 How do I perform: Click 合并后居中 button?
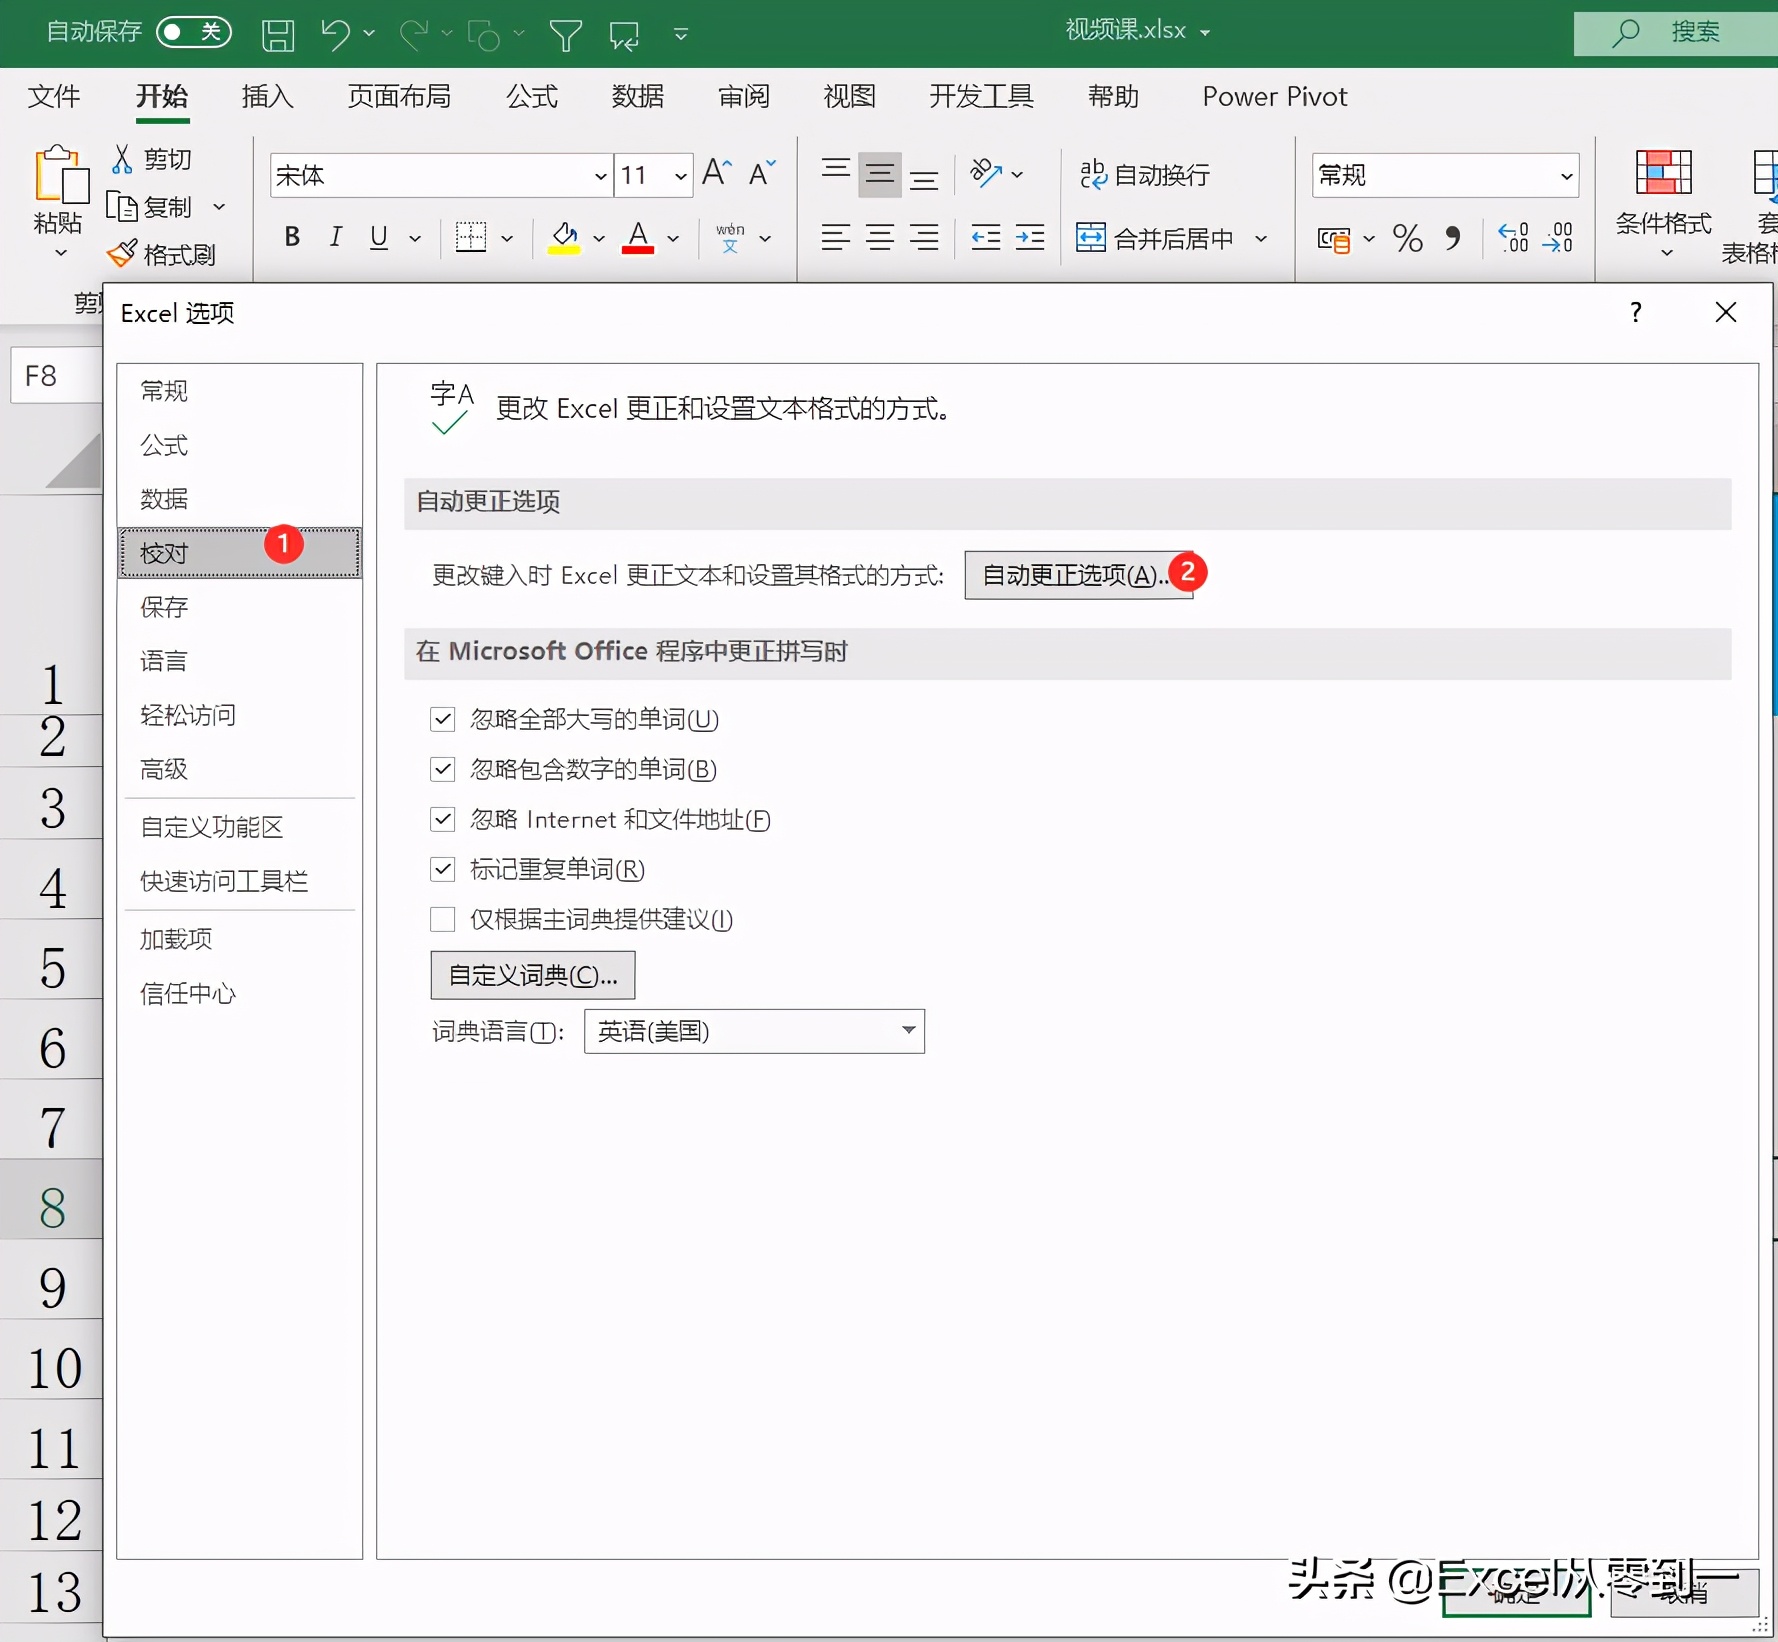click(1155, 238)
